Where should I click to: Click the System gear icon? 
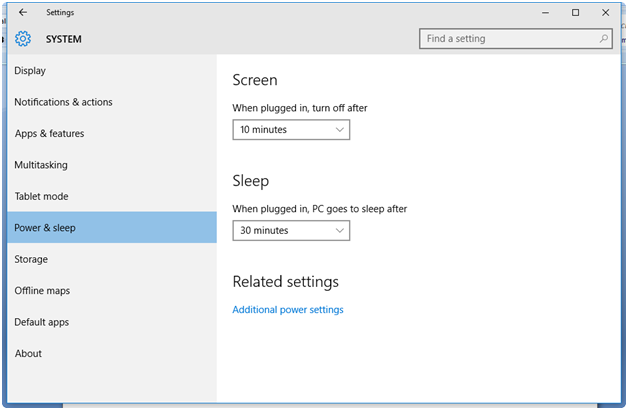tap(23, 39)
